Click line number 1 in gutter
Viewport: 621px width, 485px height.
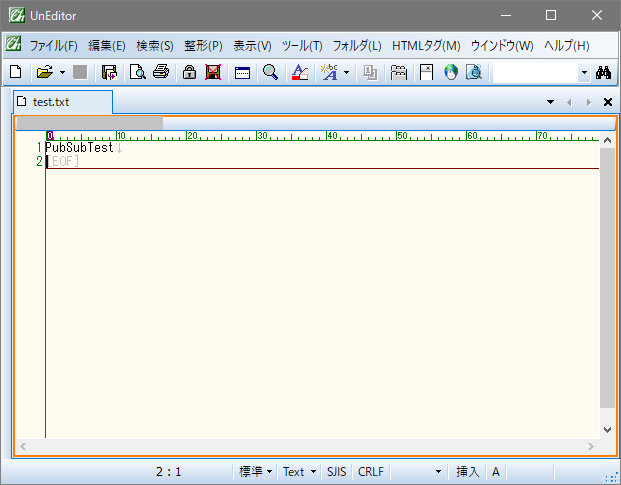(x=39, y=147)
